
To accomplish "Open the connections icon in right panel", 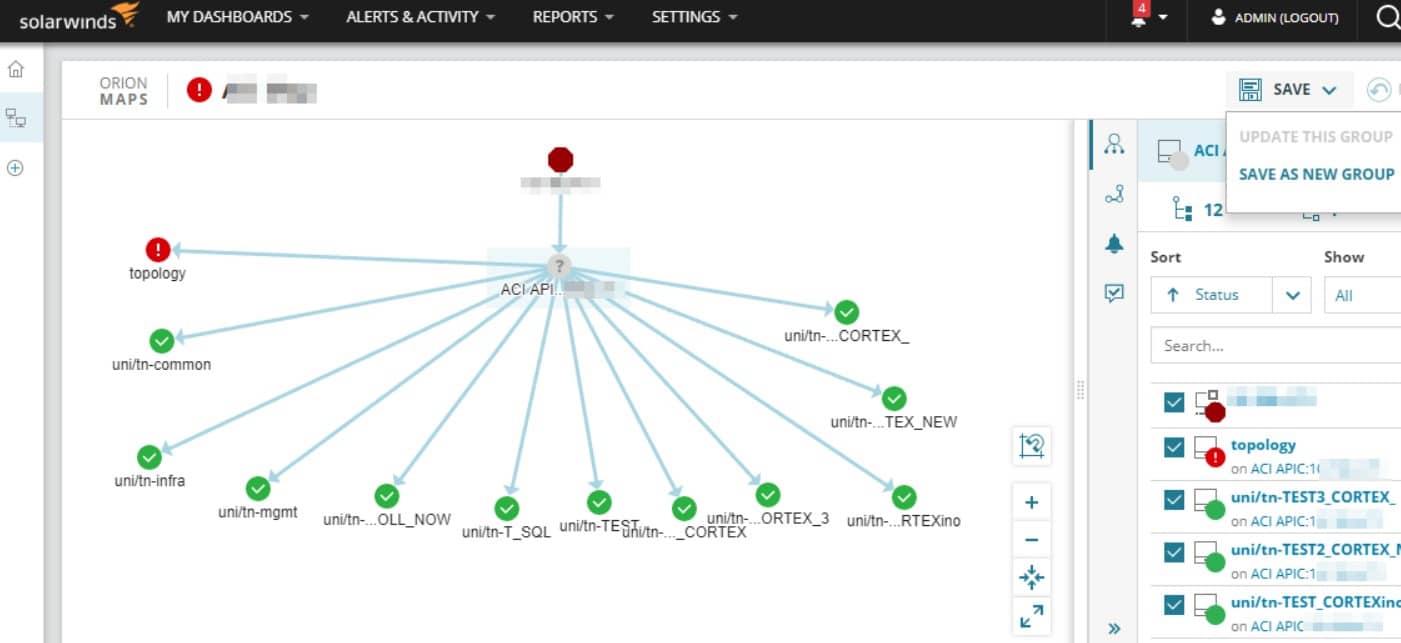I will point(1114,195).
